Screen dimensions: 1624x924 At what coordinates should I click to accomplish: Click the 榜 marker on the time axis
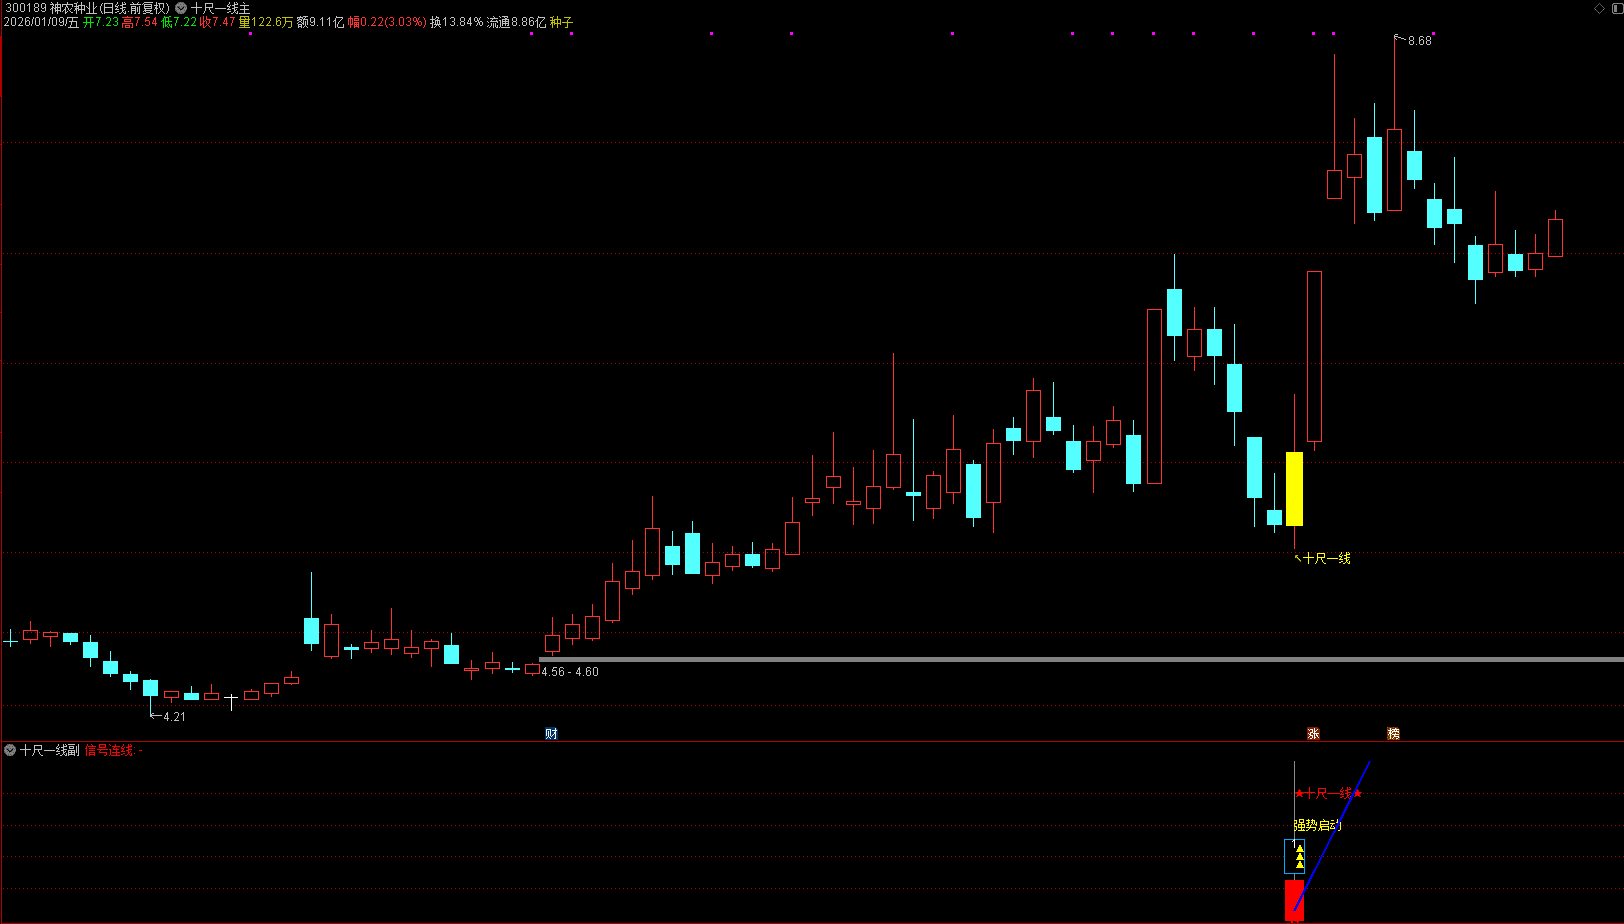[1393, 734]
